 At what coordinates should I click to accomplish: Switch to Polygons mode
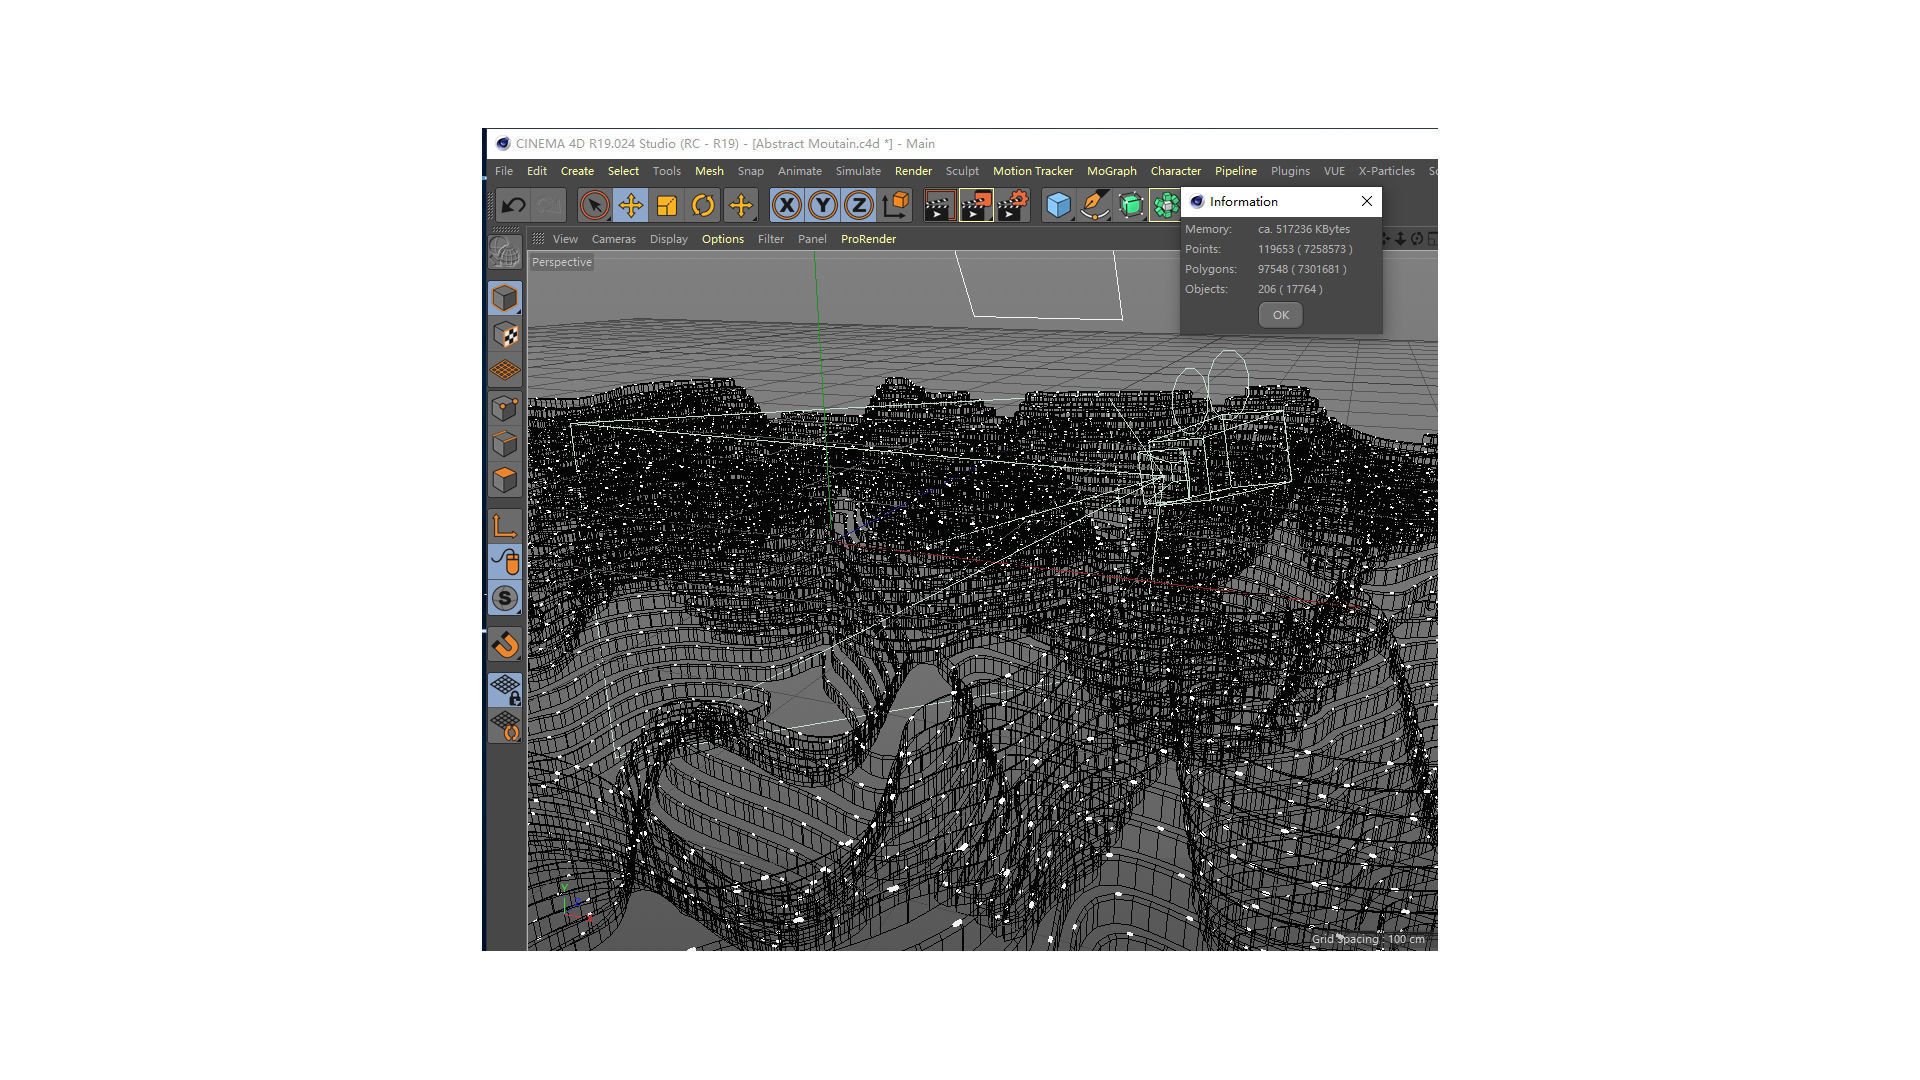(x=505, y=480)
